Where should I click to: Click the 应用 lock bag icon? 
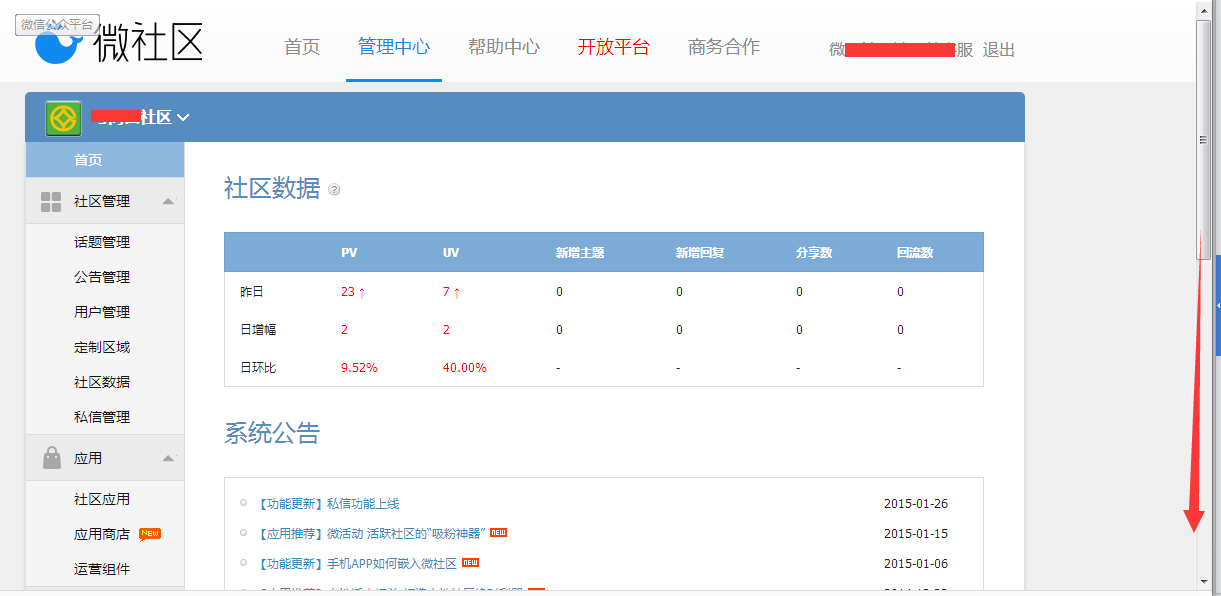(x=51, y=458)
